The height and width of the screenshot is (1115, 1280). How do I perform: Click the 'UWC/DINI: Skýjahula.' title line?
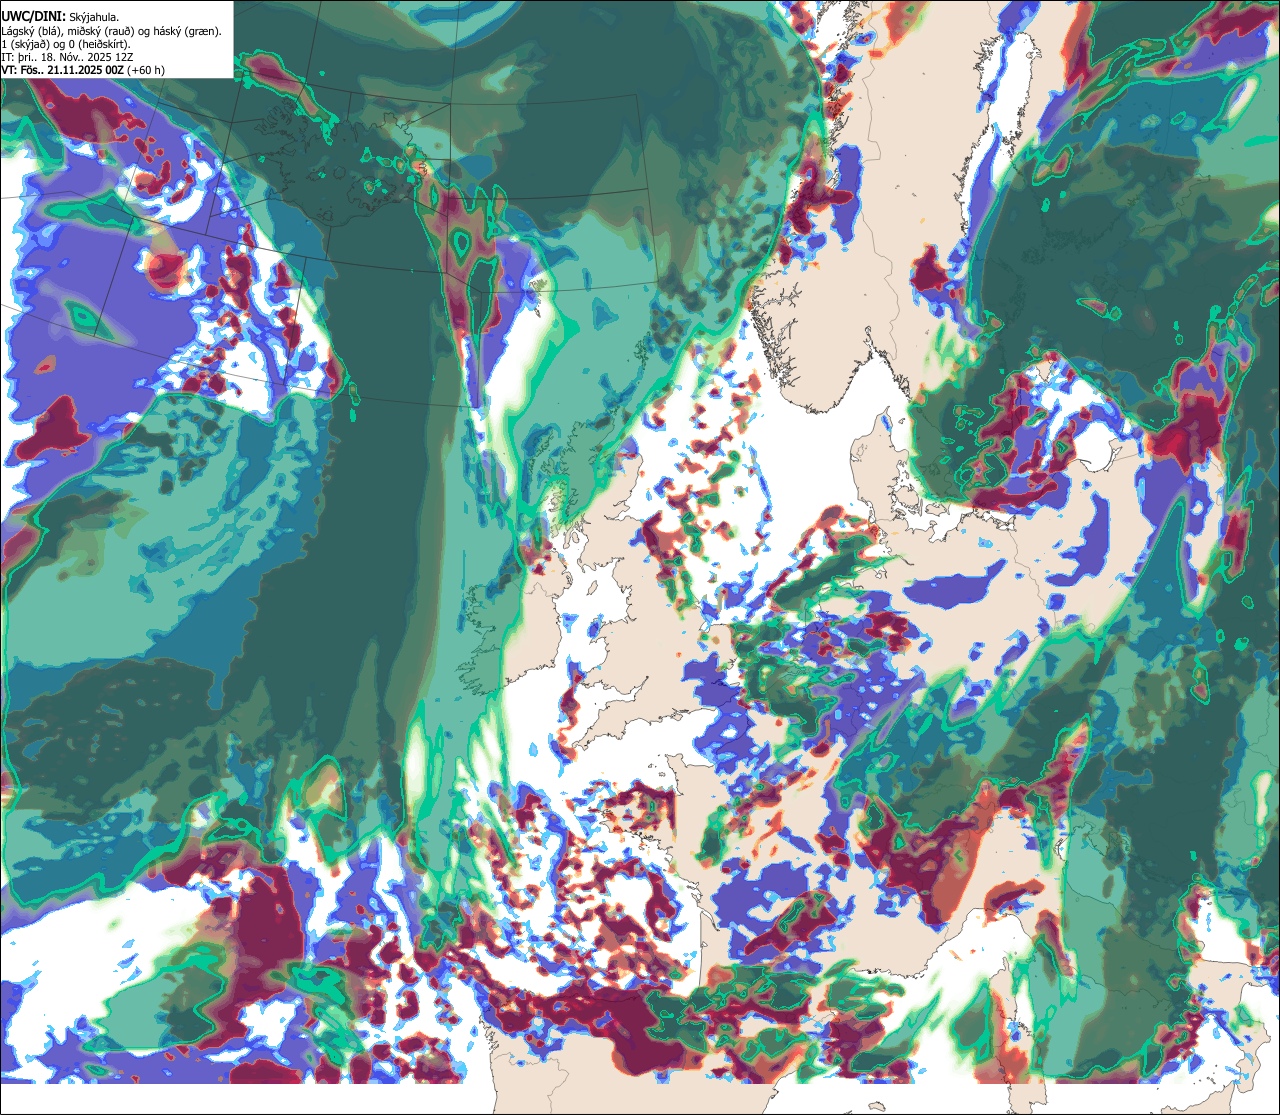60,16
